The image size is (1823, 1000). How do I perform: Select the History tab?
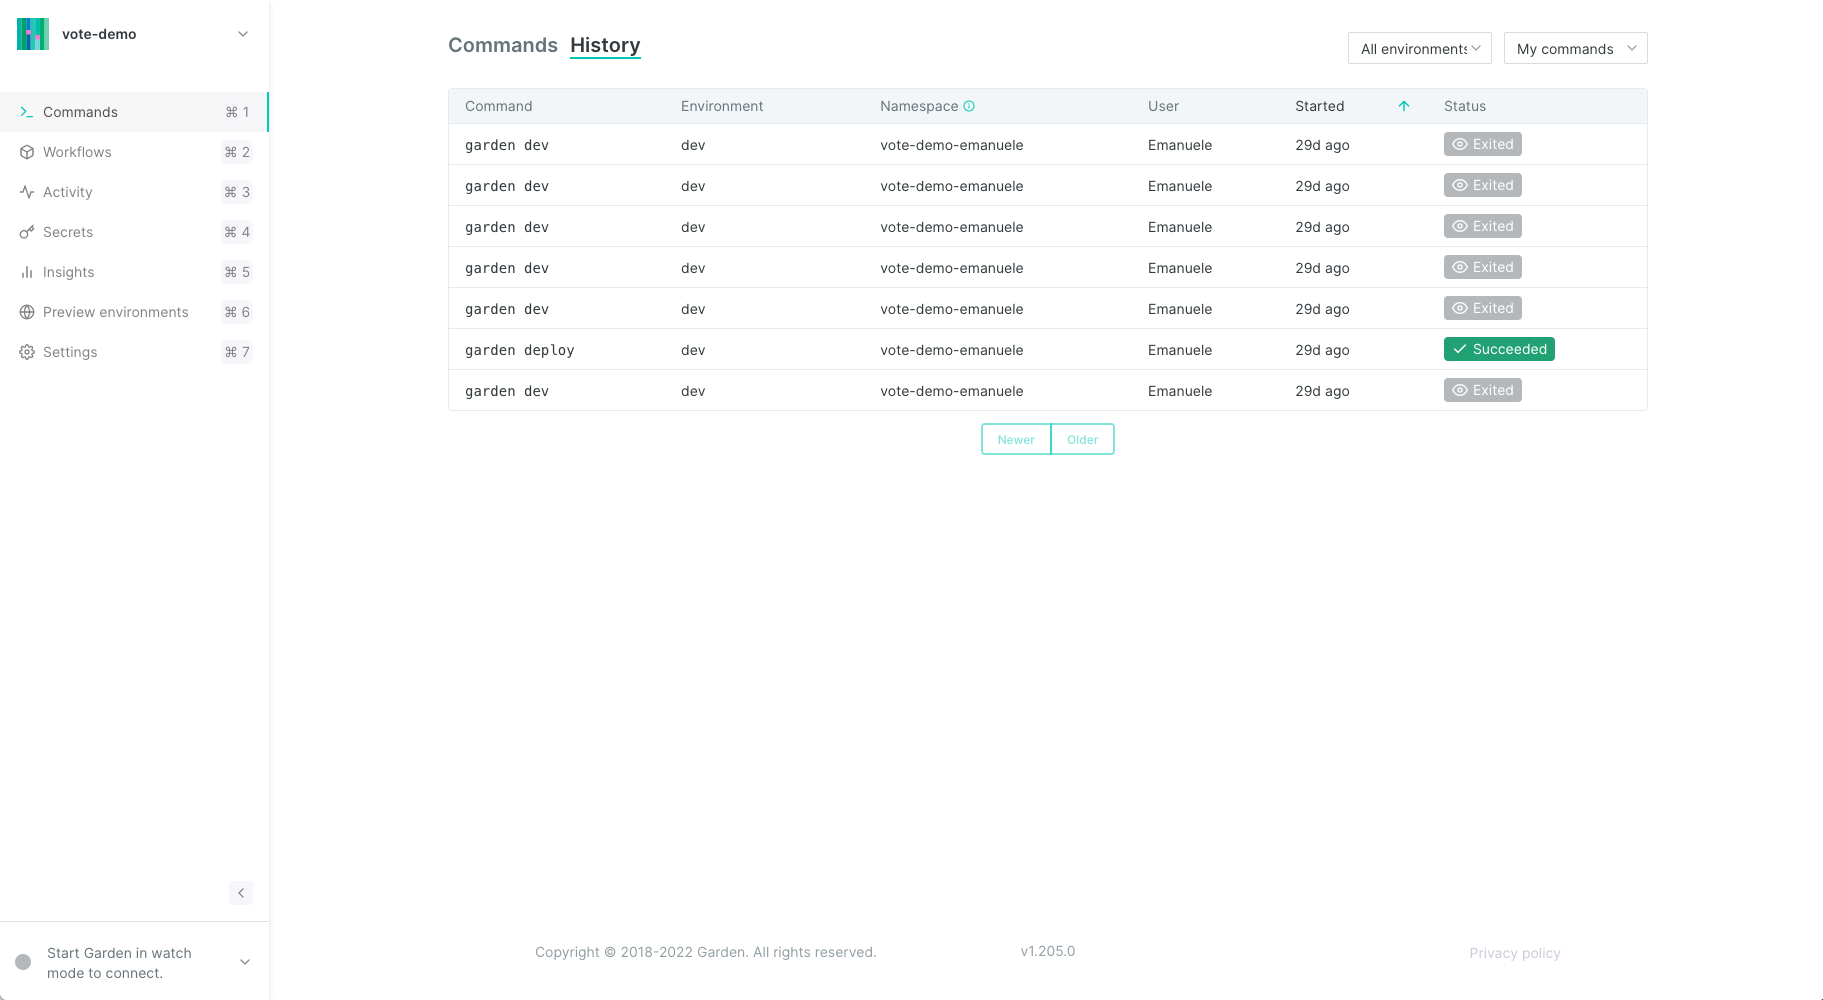[x=605, y=45]
